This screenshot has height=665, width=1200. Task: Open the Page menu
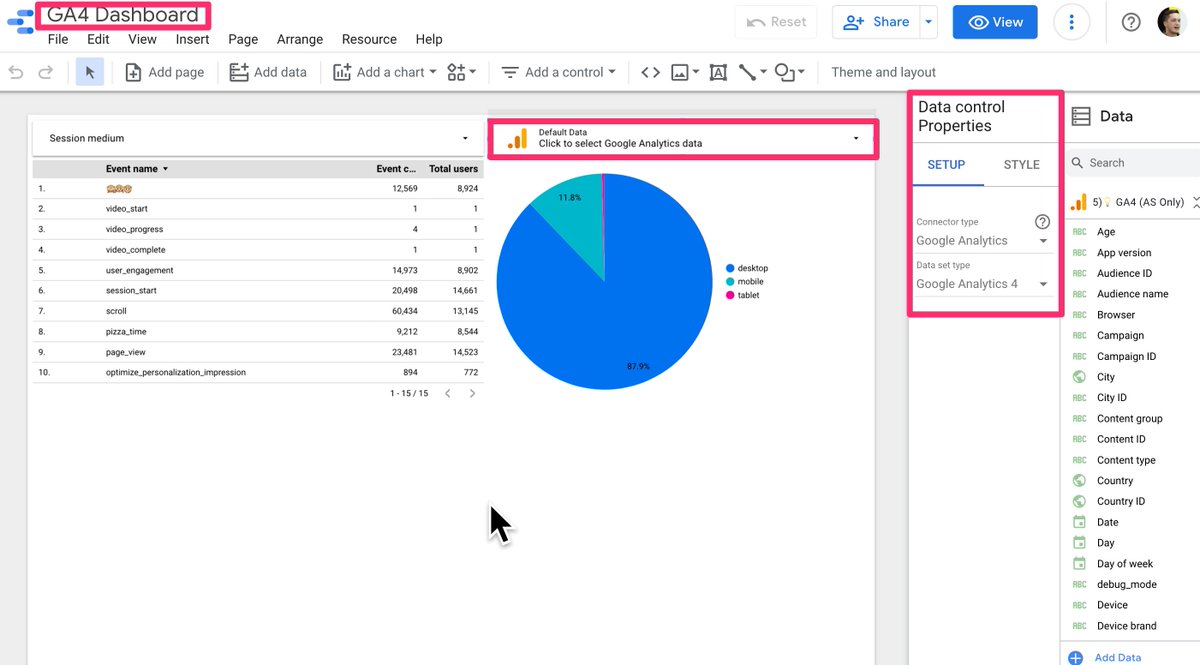click(x=243, y=39)
